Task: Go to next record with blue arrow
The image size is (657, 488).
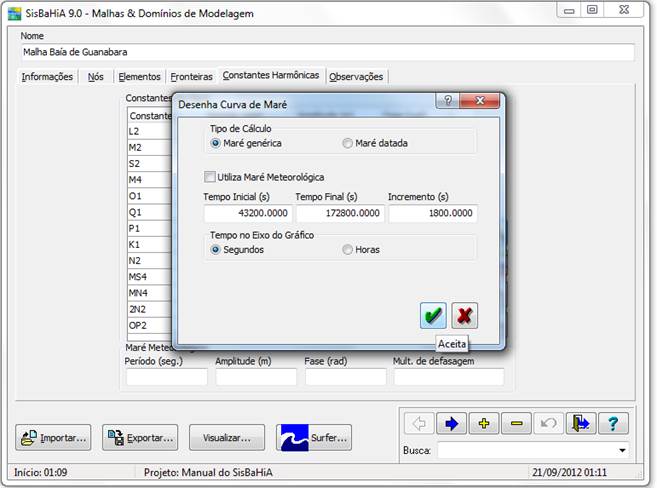Action: pyautogui.click(x=451, y=423)
